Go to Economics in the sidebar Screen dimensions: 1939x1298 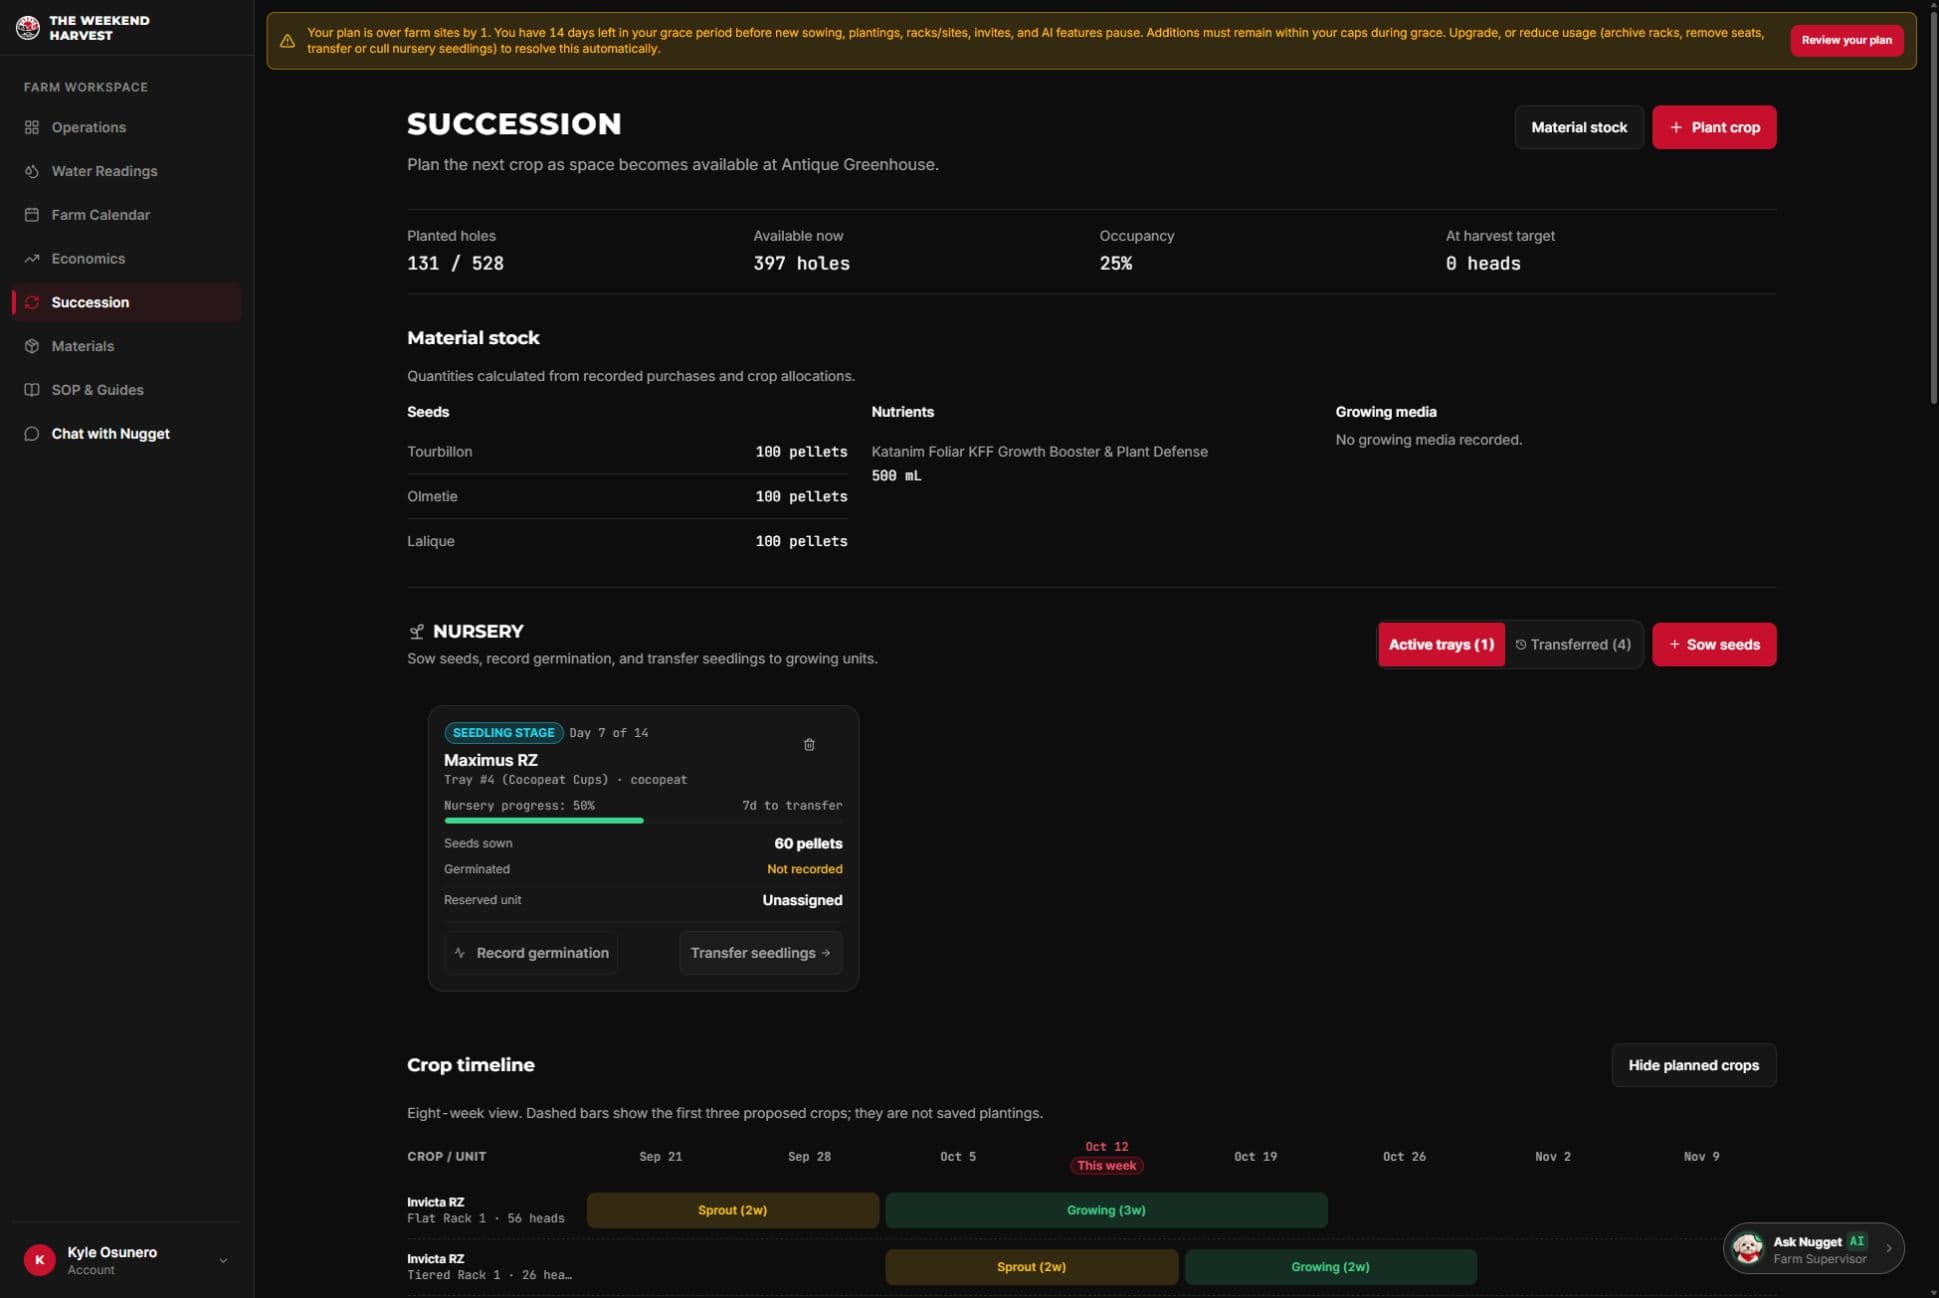(x=127, y=258)
